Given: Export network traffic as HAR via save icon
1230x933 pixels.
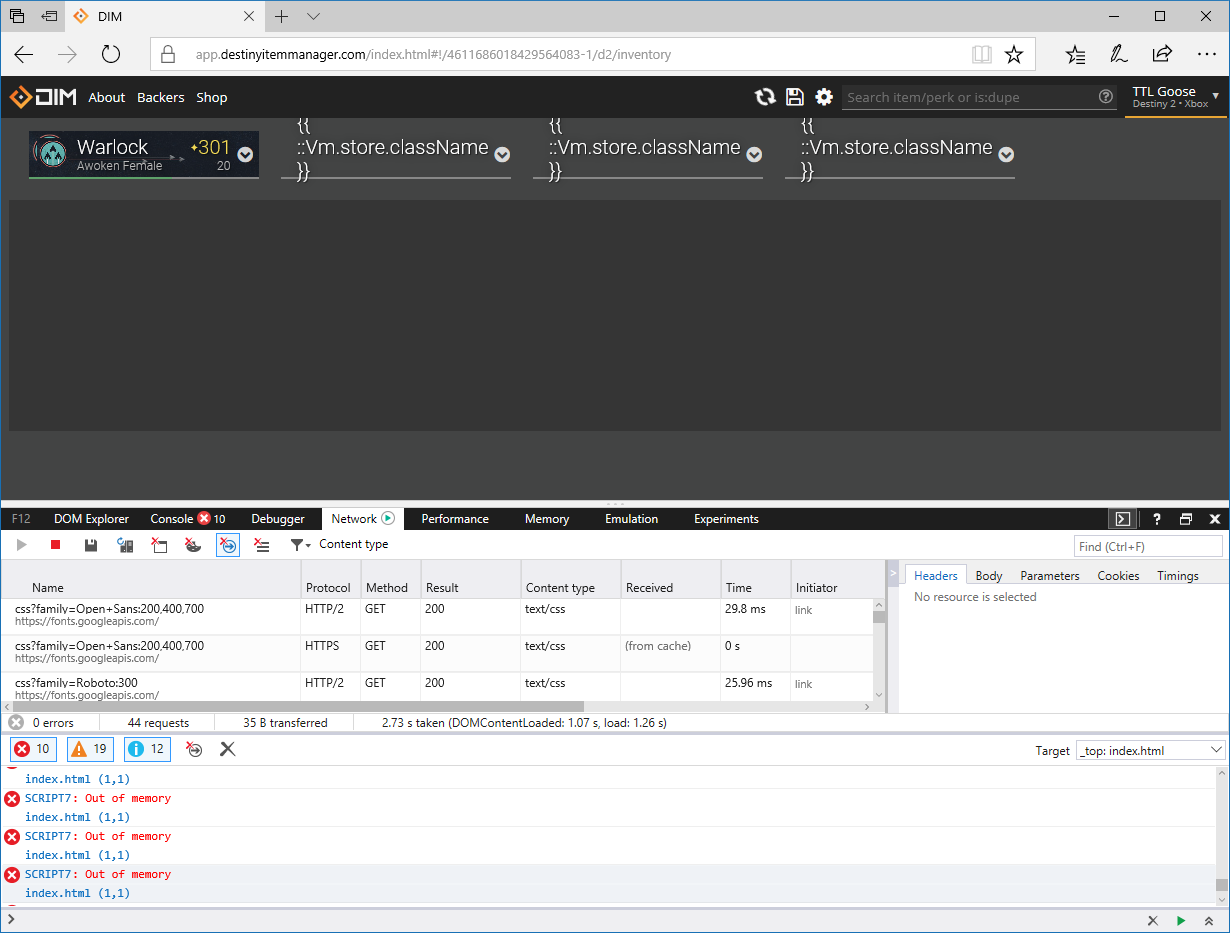Looking at the screenshot, I should click(90, 545).
